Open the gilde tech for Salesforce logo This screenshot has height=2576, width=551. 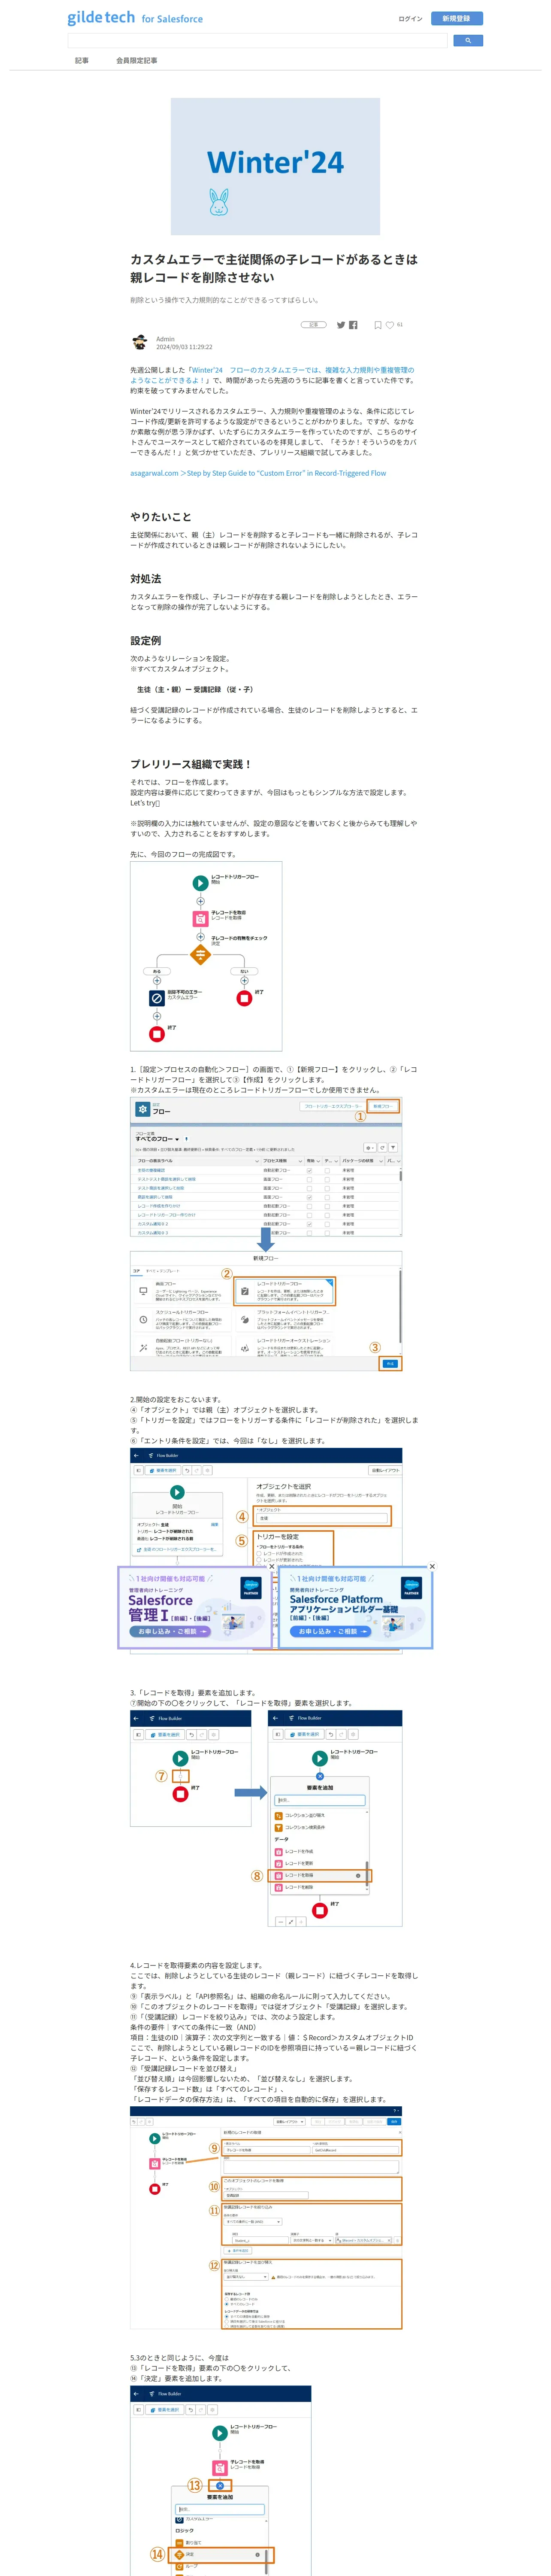coord(135,18)
